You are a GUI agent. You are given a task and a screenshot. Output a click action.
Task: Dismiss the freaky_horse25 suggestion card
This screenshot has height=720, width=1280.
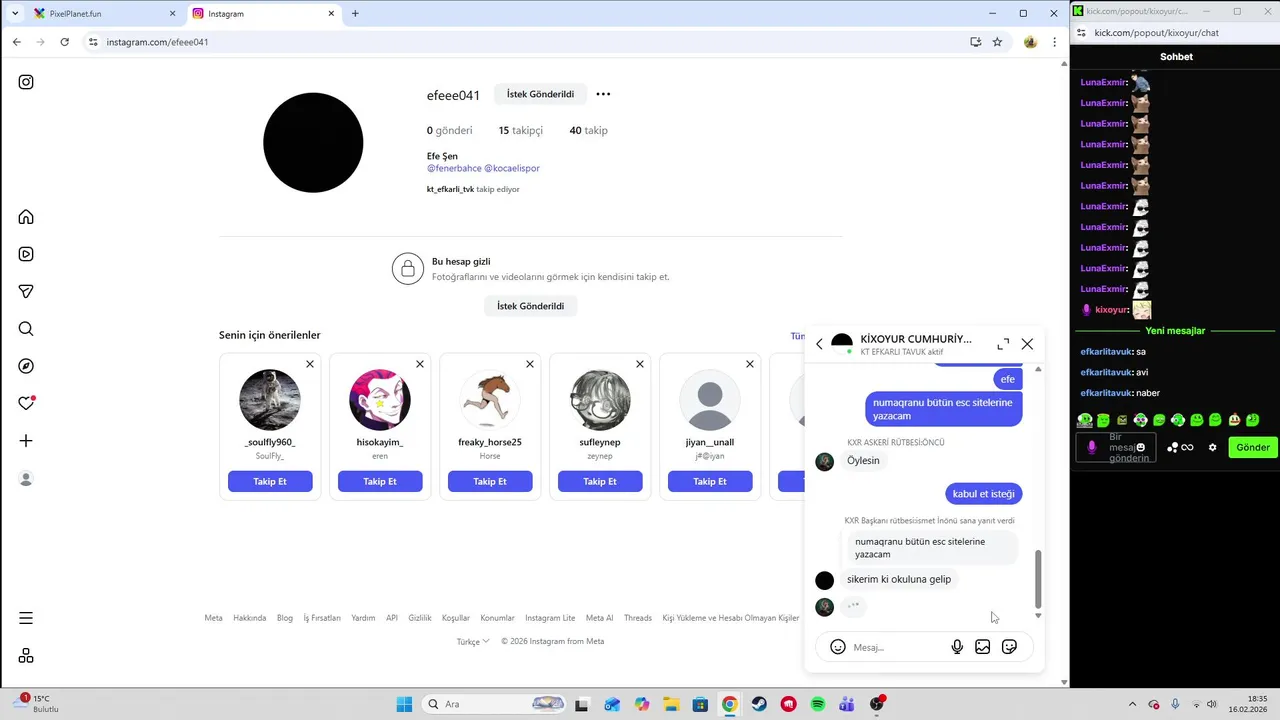pyautogui.click(x=530, y=364)
